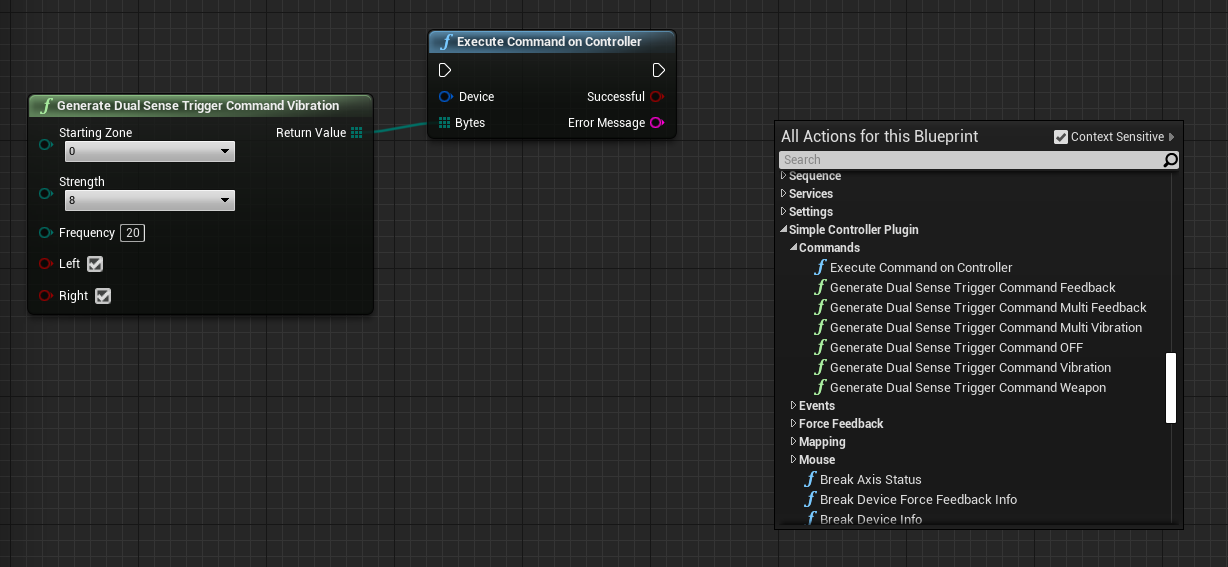Expand the Force Feedback category
This screenshot has height=567, width=1228.
(x=793, y=424)
